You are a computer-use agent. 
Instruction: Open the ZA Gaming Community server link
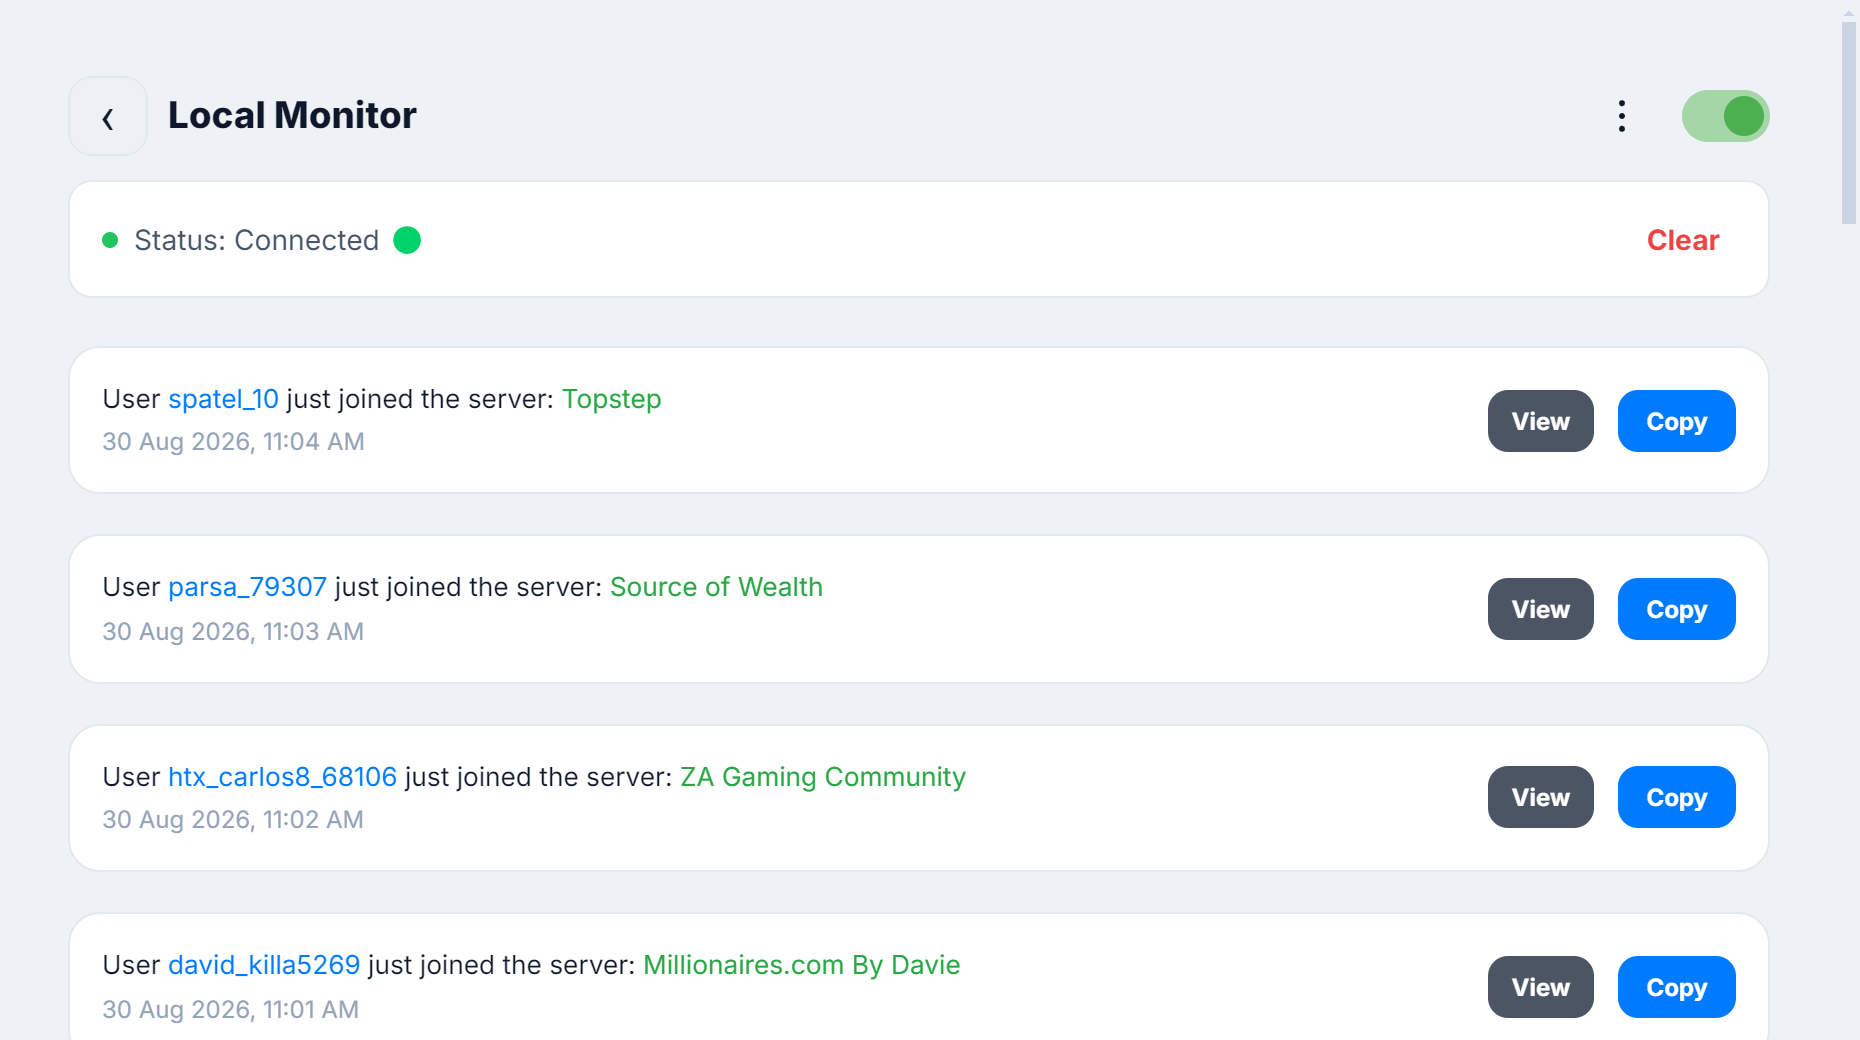[x=823, y=777]
